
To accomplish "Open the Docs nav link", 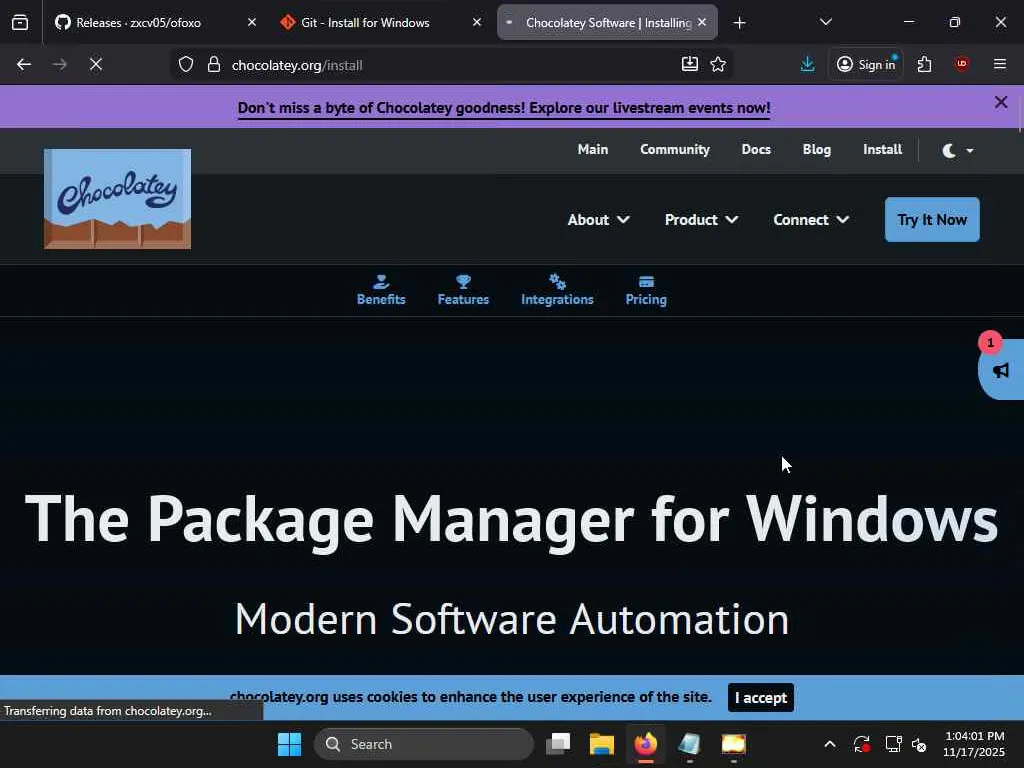I will tap(756, 150).
